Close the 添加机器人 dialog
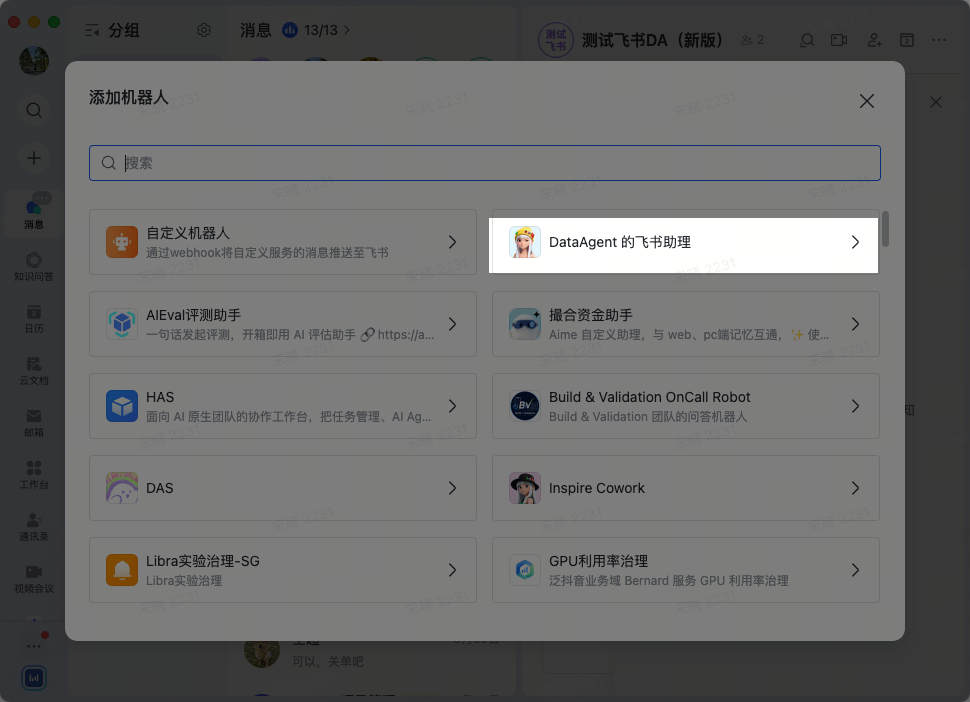970x702 pixels. tap(867, 101)
